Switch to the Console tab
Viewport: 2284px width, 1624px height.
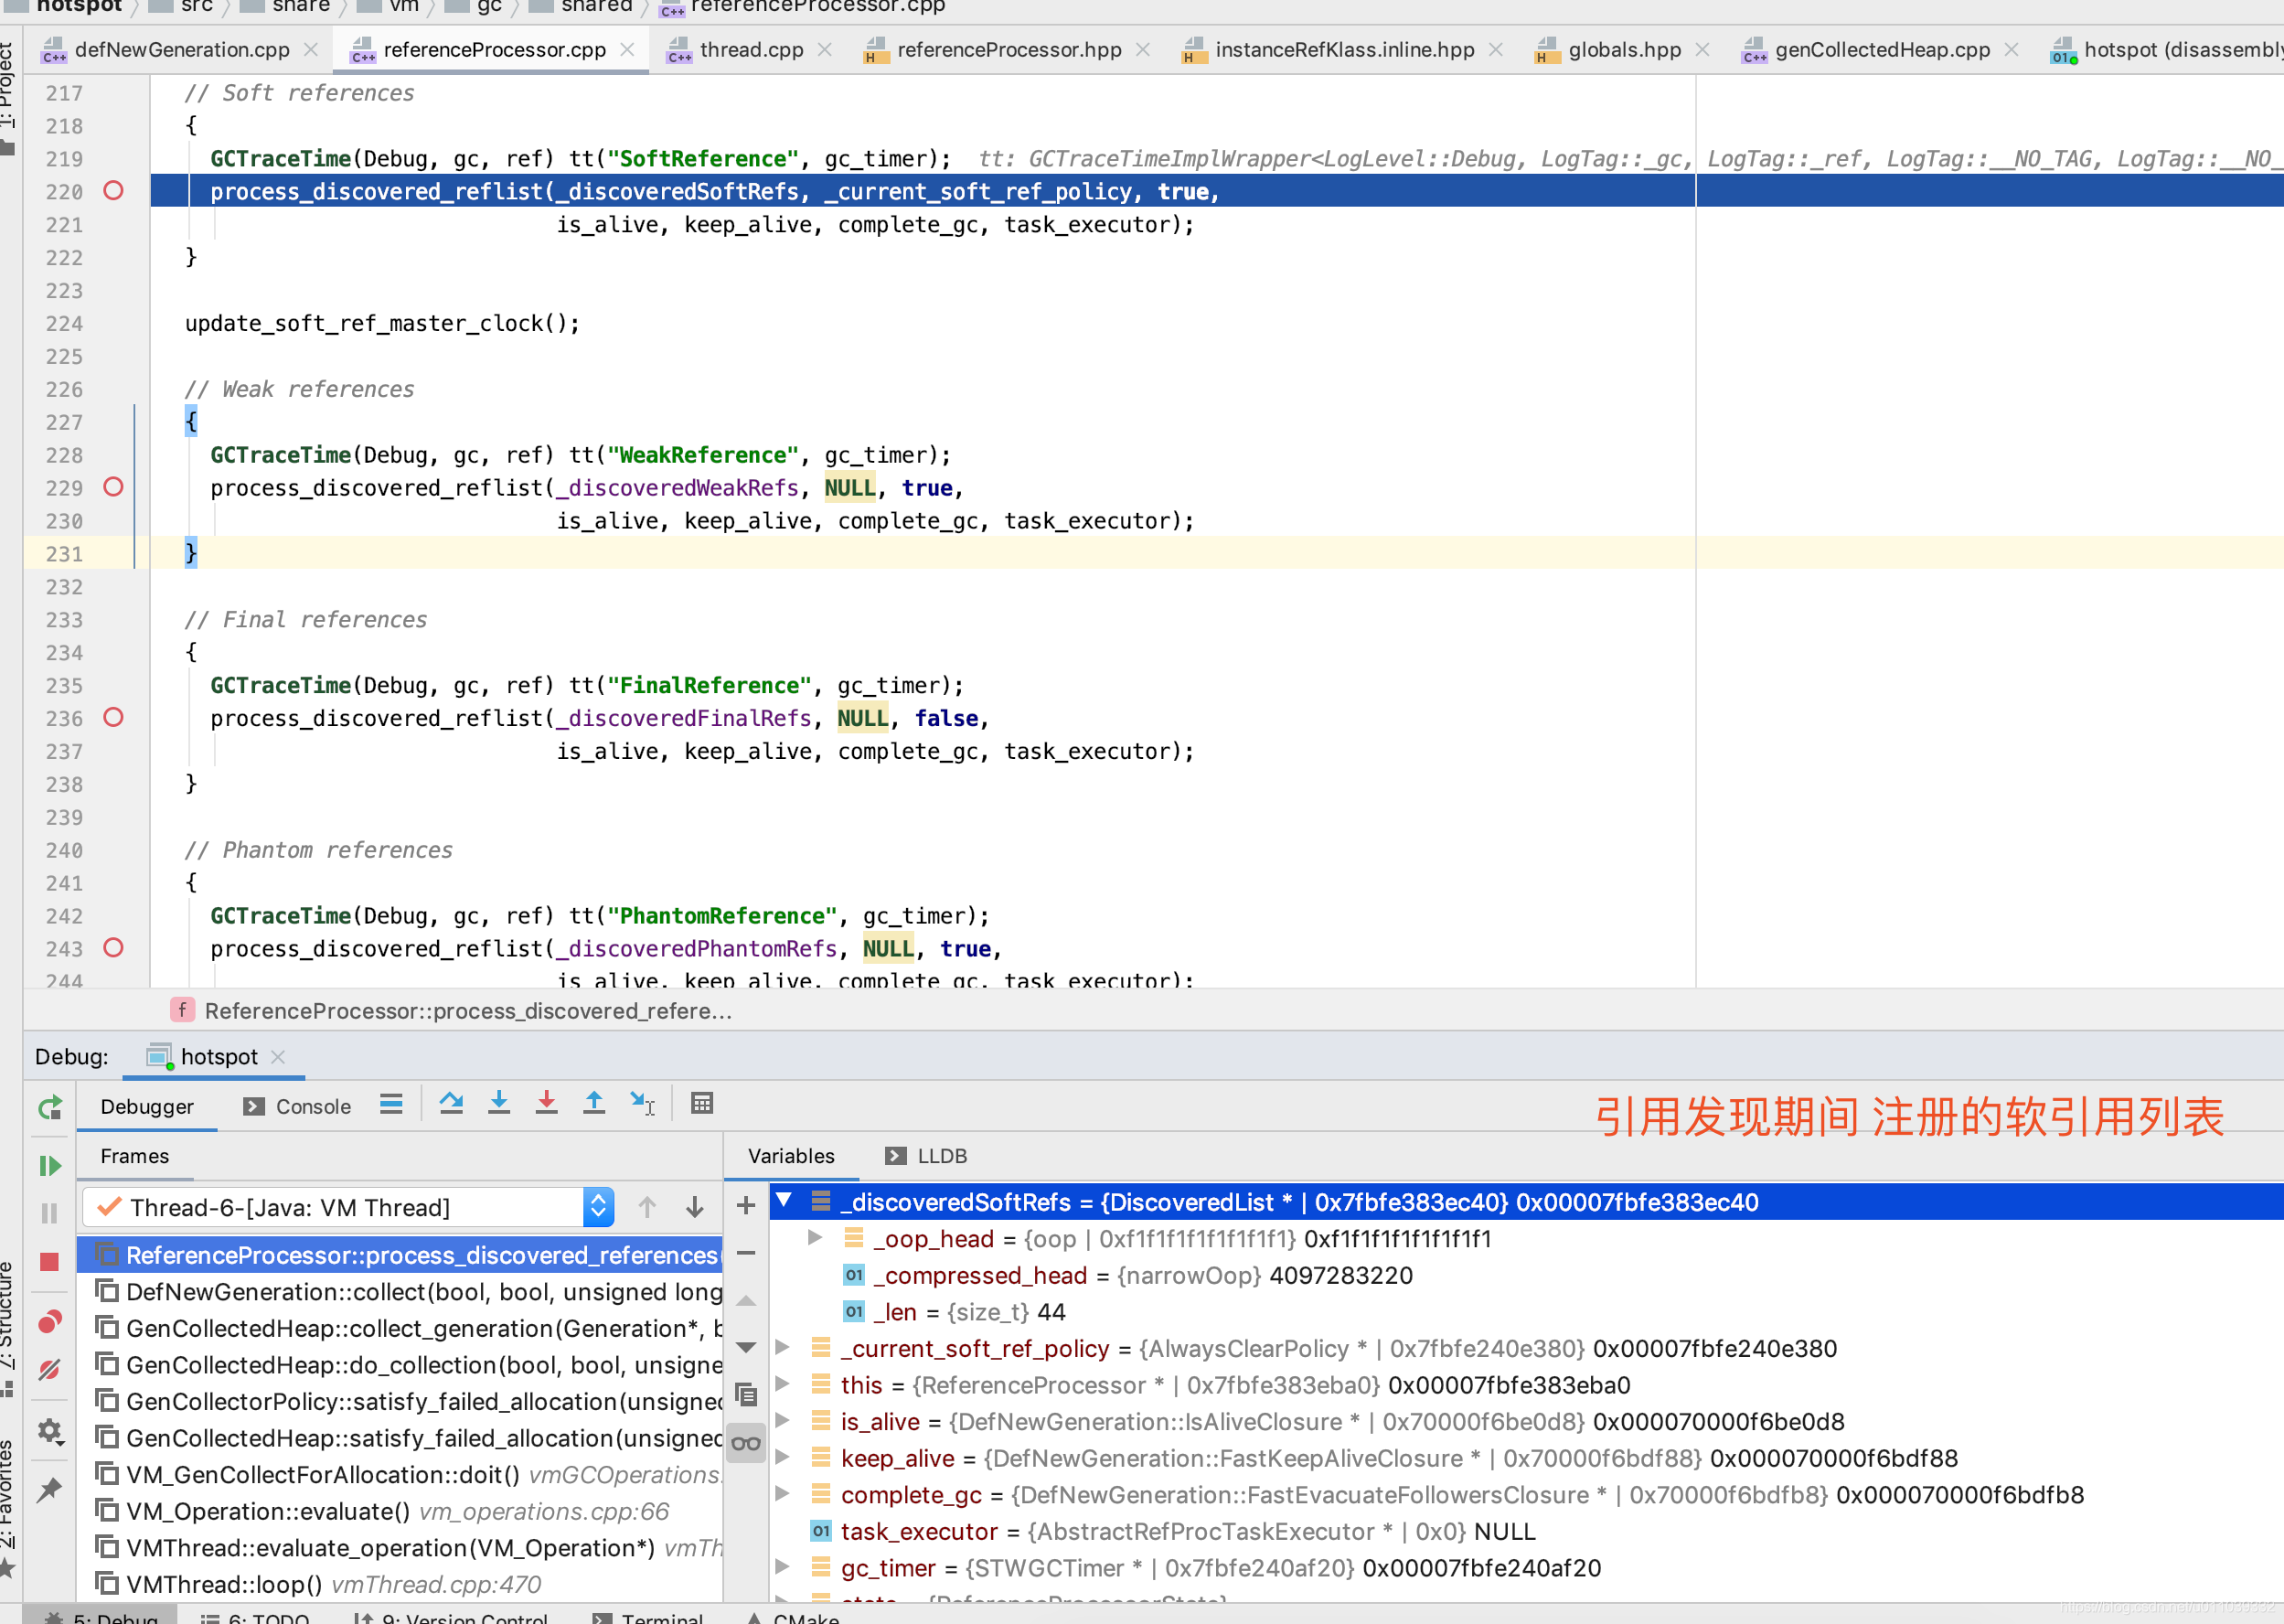click(311, 1106)
